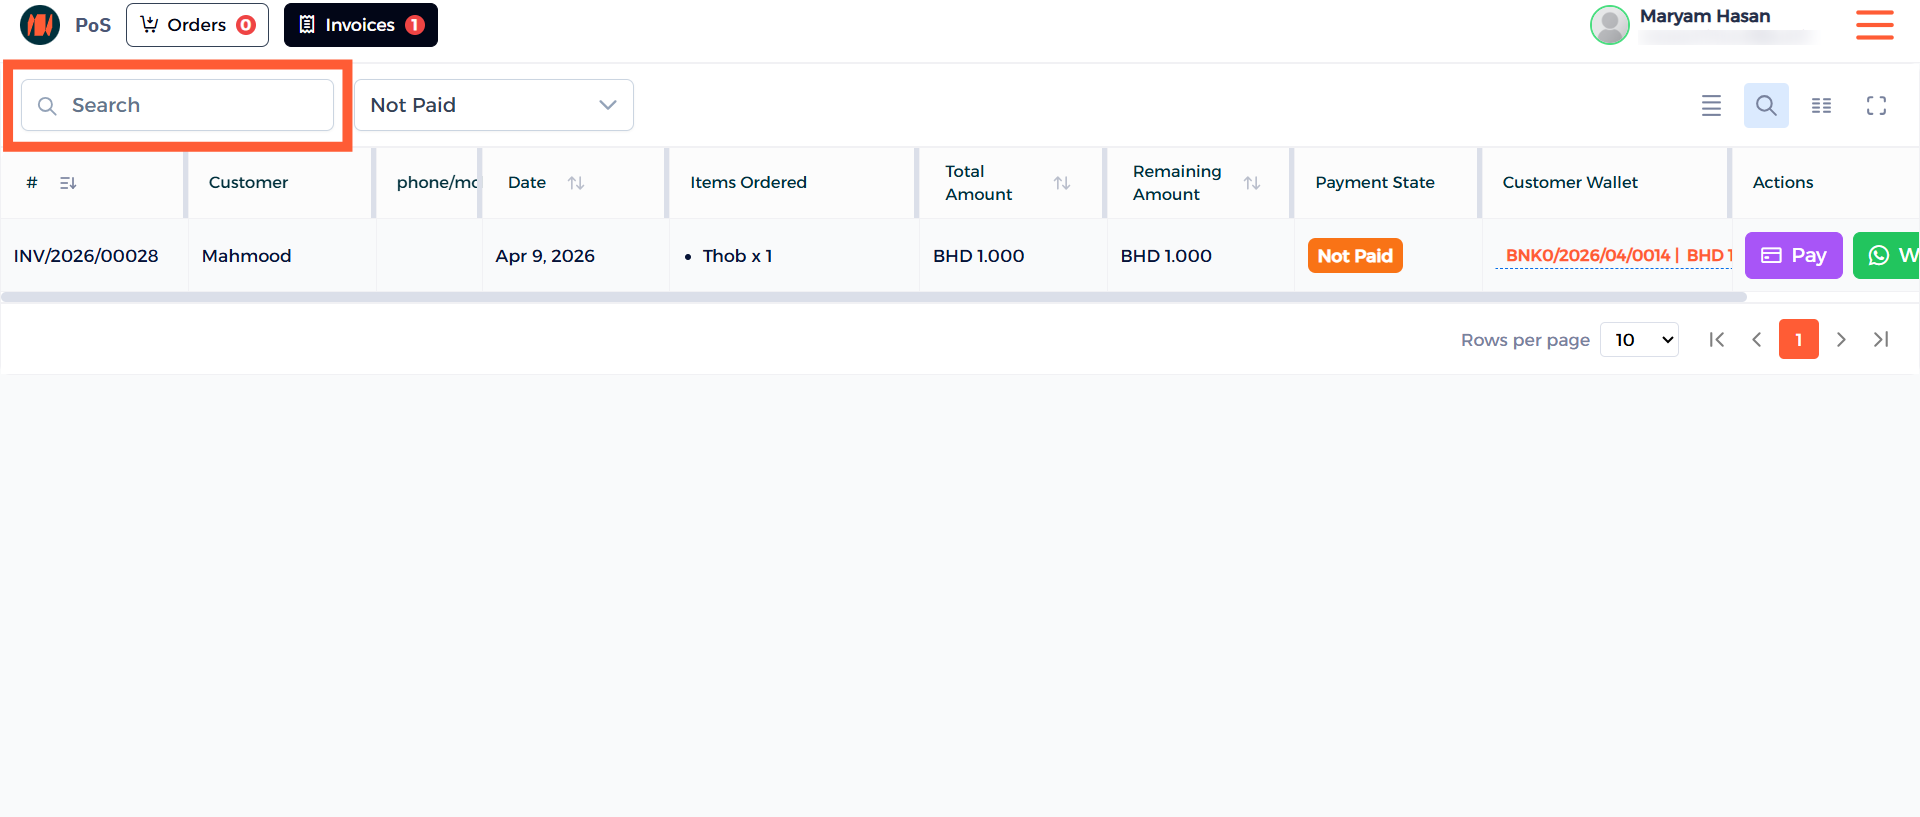This screenshot has width=1920, height=817.
Task: Toggle the column density view icon
Action: [x=1821, y=105]
